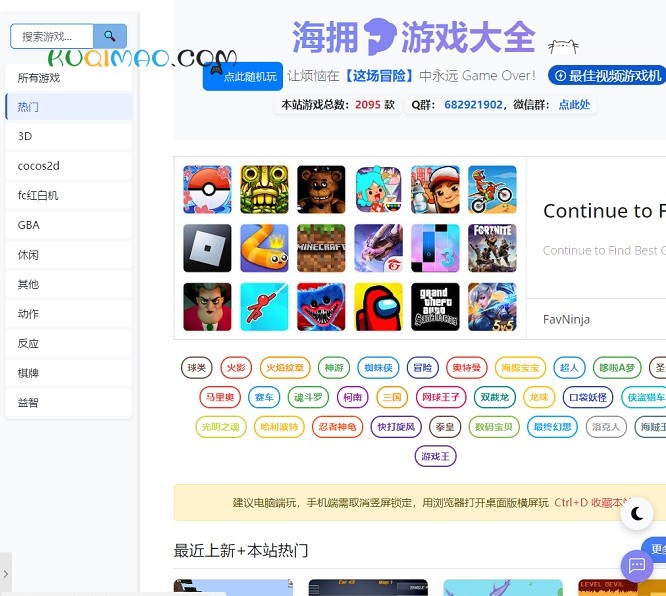This screenshot has height=596, width=666.
Task: Click the 火影 tag
Action: pos(236,367)
